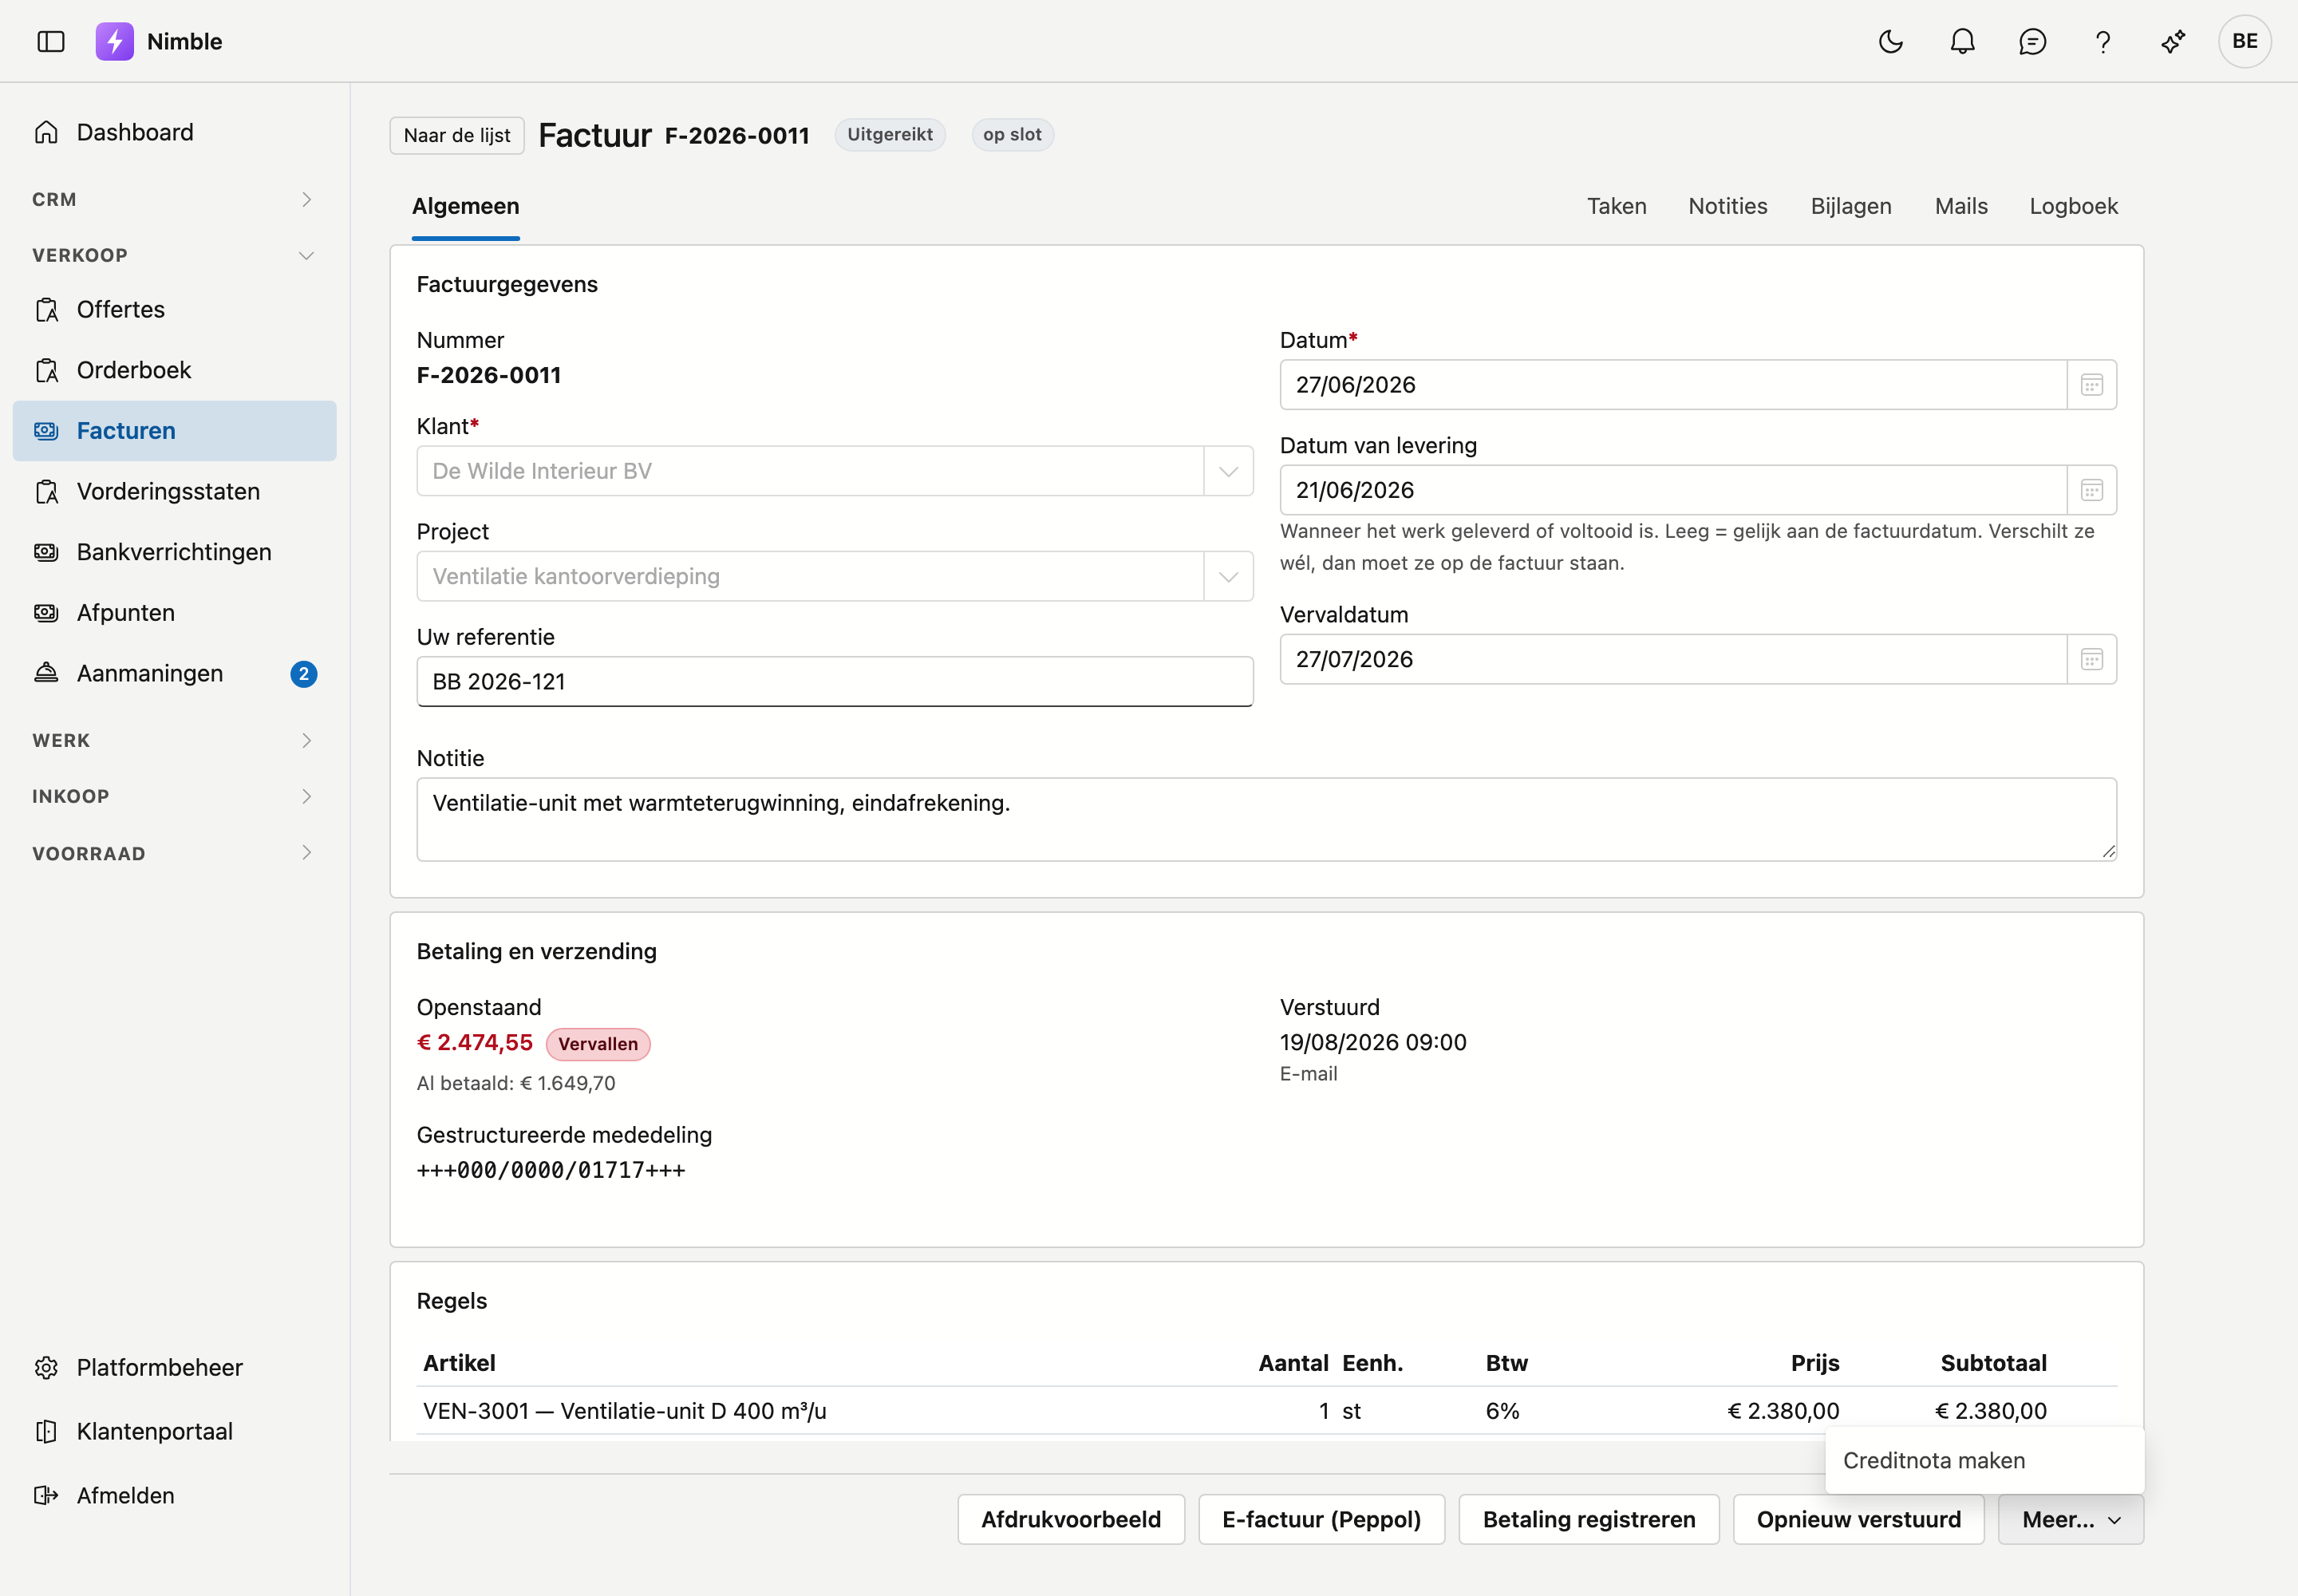This screenshot has height=1596, width=2298.
Task: Toggle dark mode moon icon
Action: click(x=1890, y=41)
